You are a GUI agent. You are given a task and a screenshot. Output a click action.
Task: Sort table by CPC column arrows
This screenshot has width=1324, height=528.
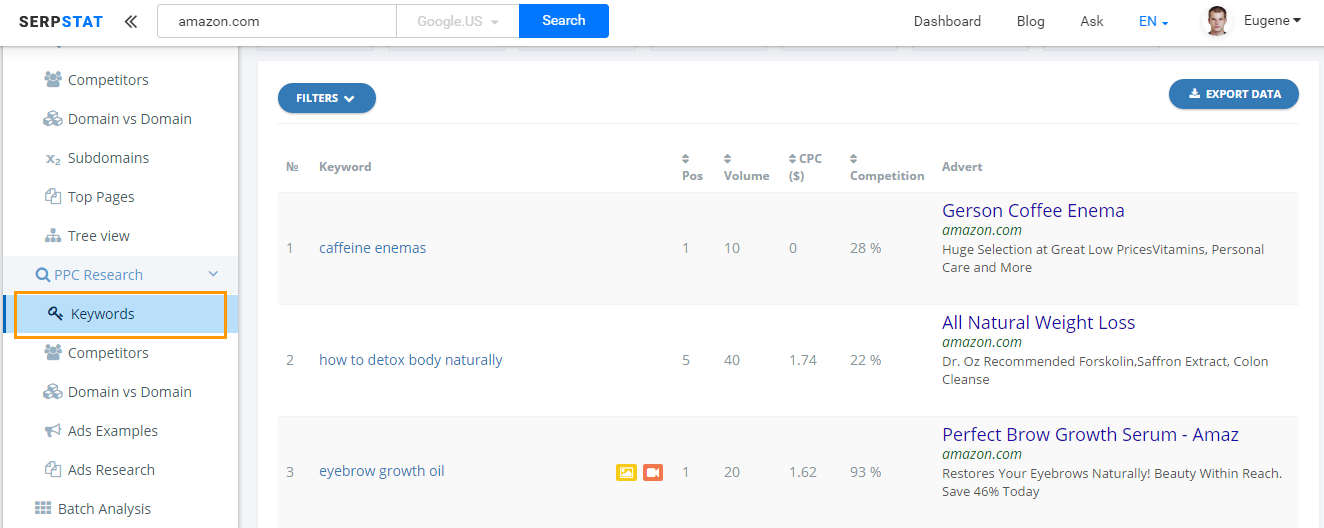point(792,158)
